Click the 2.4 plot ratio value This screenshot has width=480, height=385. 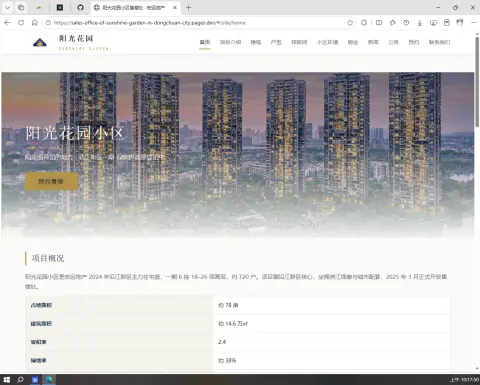(x=222, y=342)
